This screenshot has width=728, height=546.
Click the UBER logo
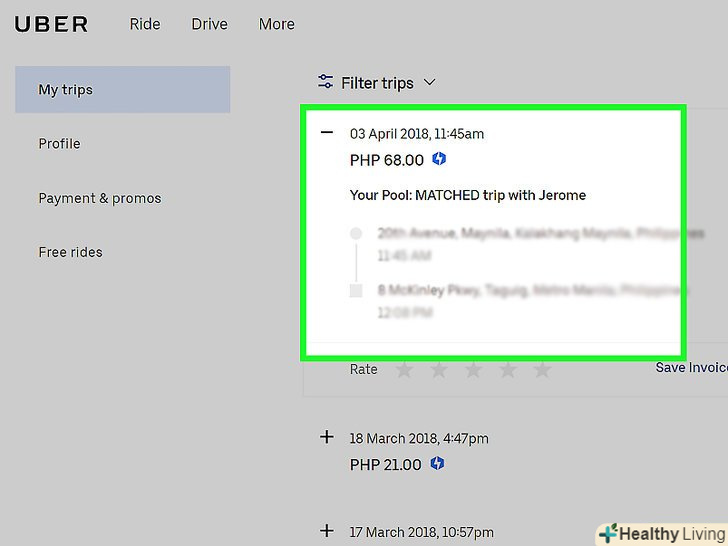(51, 24)
